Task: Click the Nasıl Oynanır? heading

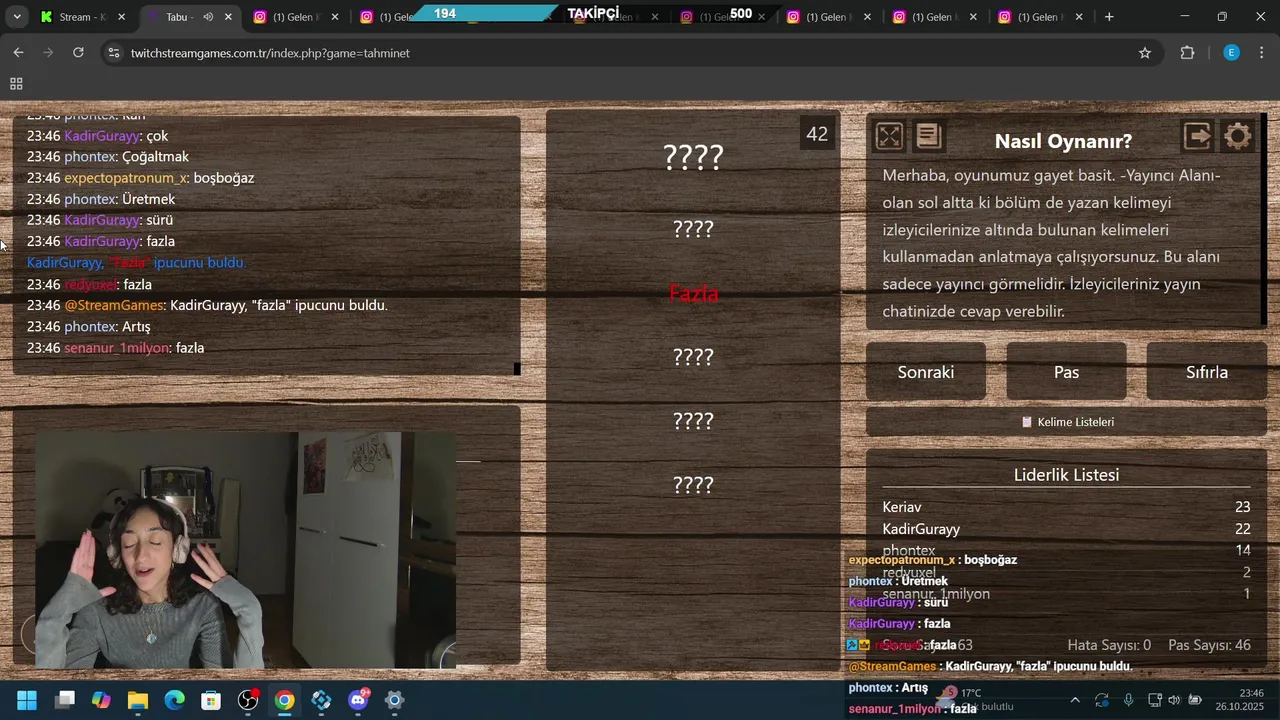Action: pyautogui.click(x=1063, y=141)
